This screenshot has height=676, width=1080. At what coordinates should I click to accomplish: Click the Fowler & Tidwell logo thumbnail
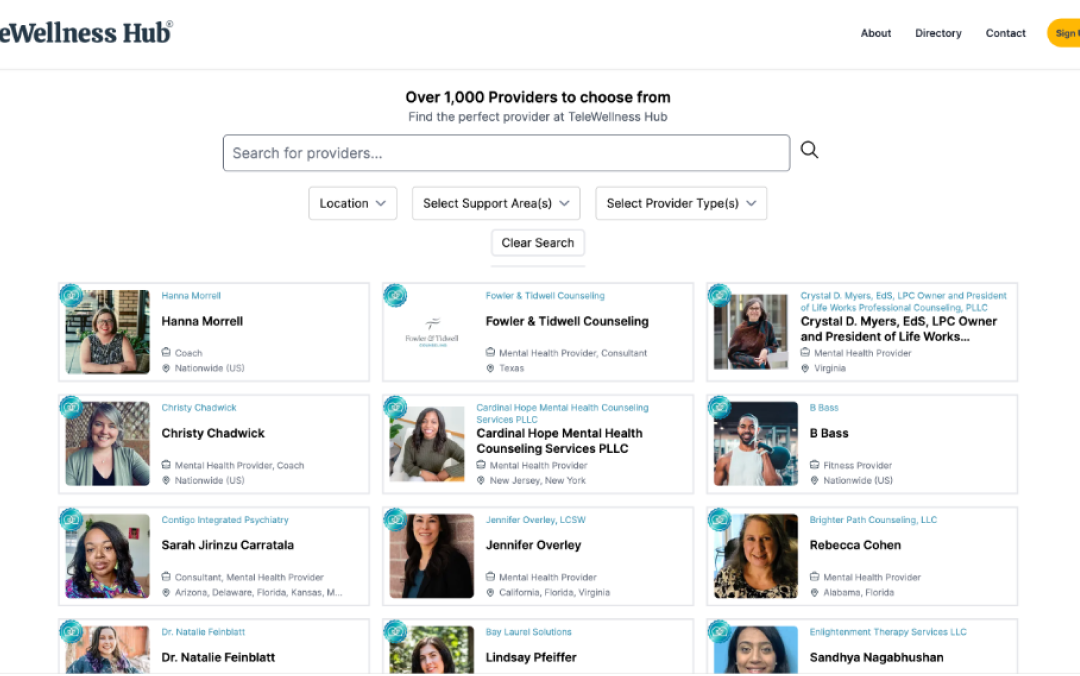(432, 332)
